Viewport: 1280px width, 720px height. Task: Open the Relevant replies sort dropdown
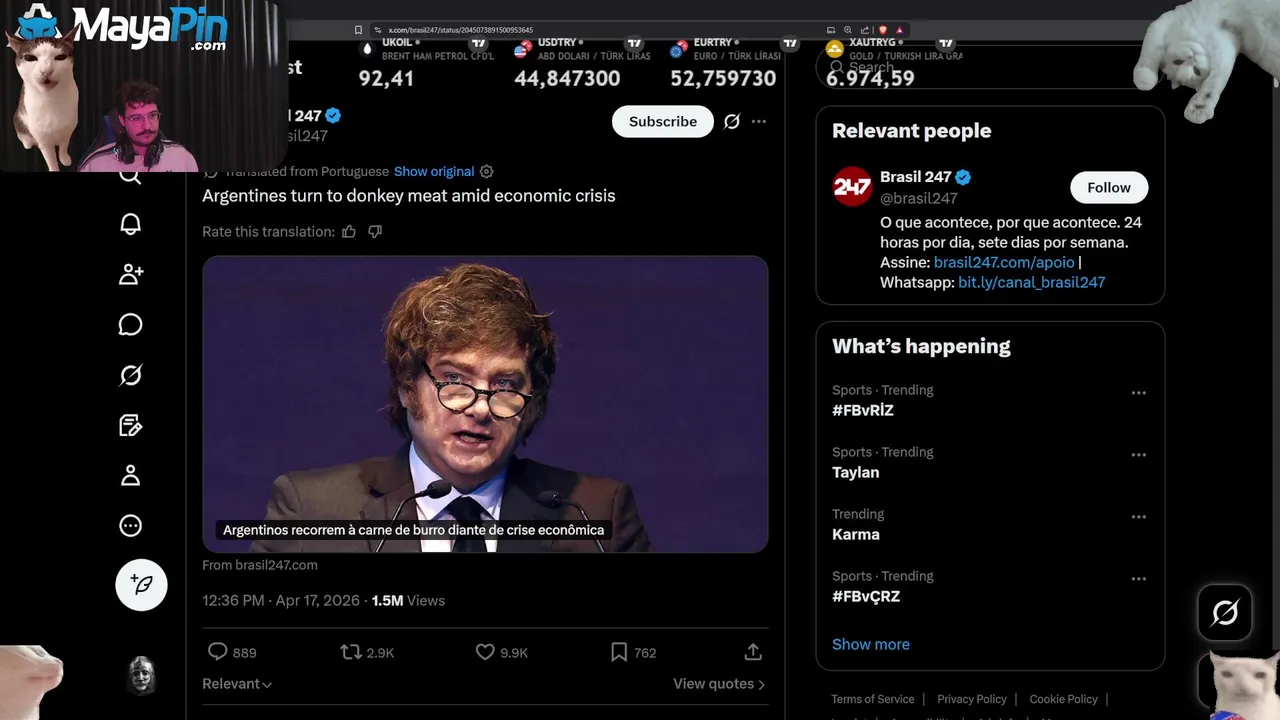[237, 684]
